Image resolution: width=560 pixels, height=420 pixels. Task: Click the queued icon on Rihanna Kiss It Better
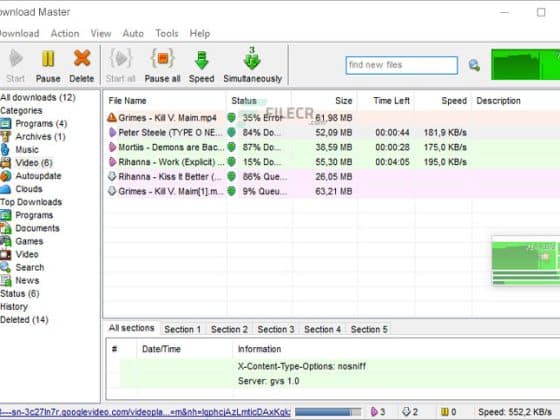(112, 176)
